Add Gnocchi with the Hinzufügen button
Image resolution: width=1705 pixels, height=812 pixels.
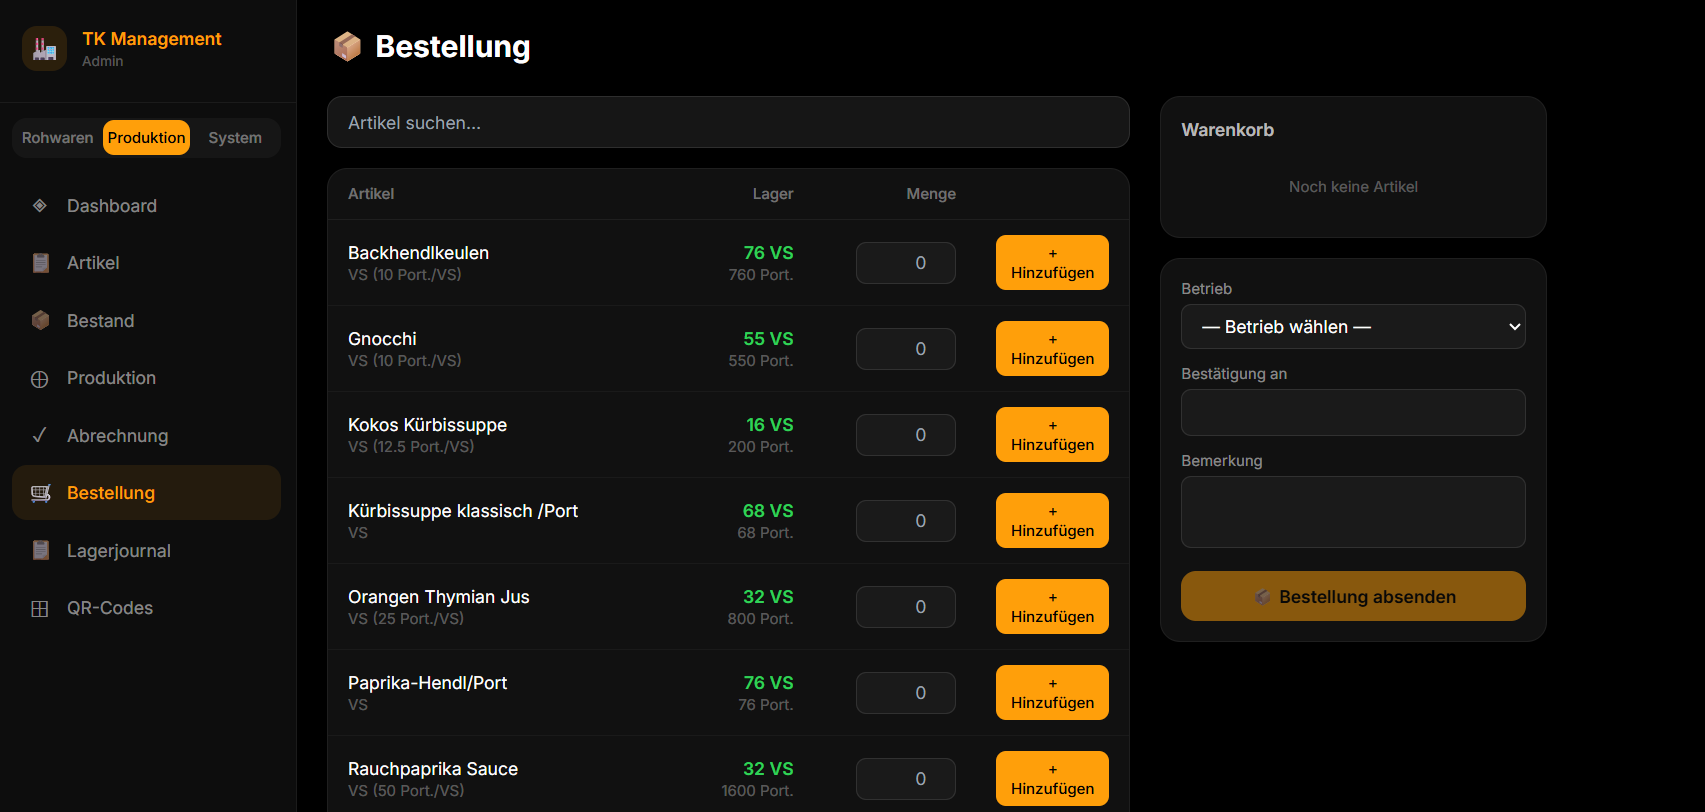(x=1052, y=348)
